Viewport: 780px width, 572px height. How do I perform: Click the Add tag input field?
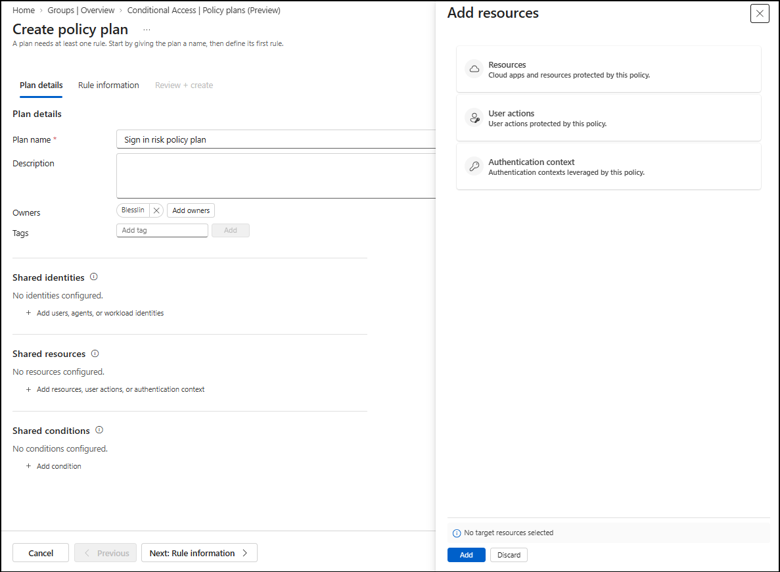(162, 230)
